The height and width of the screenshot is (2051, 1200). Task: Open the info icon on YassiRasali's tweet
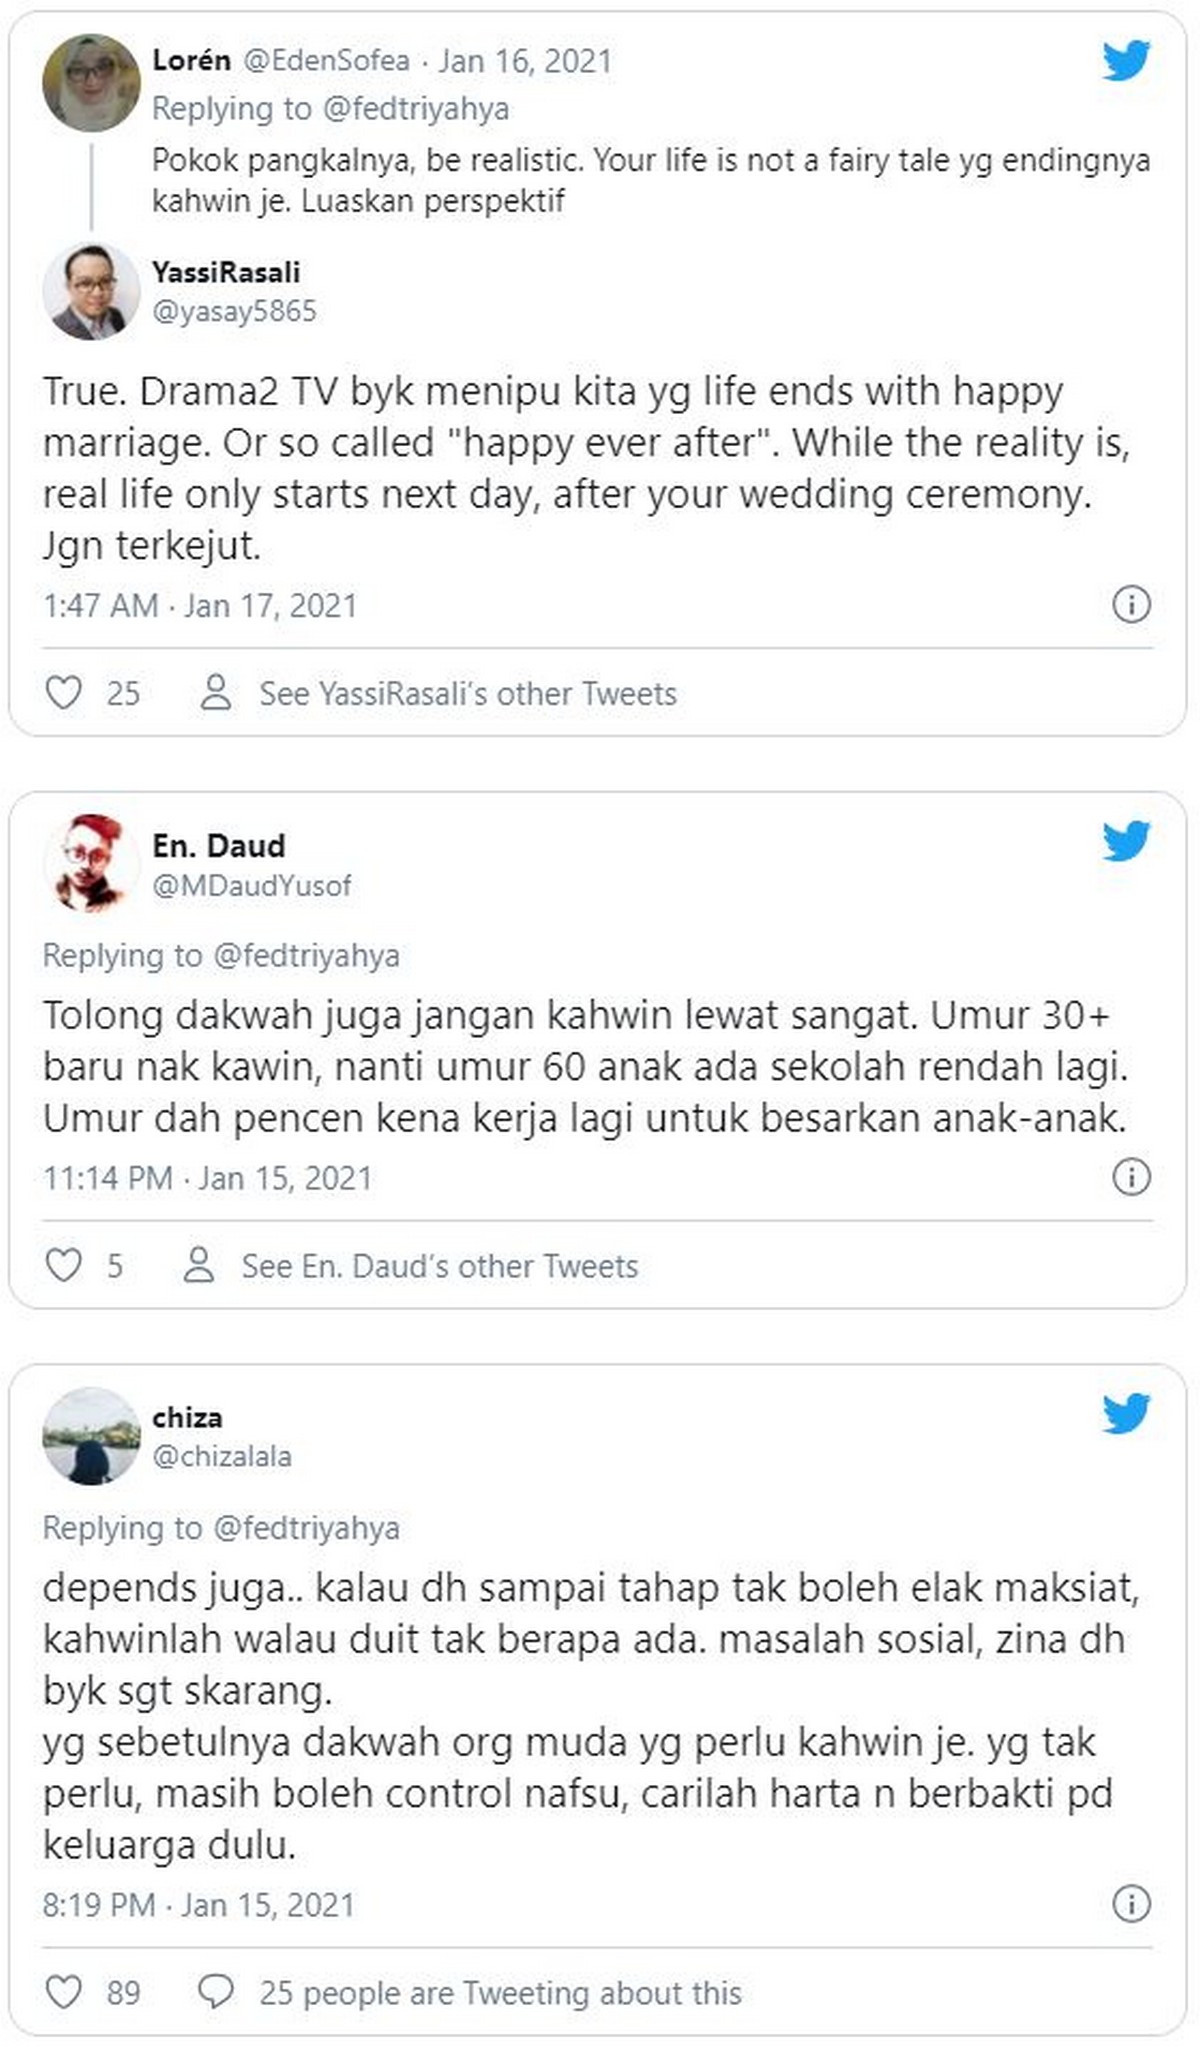pos(1131,604)
